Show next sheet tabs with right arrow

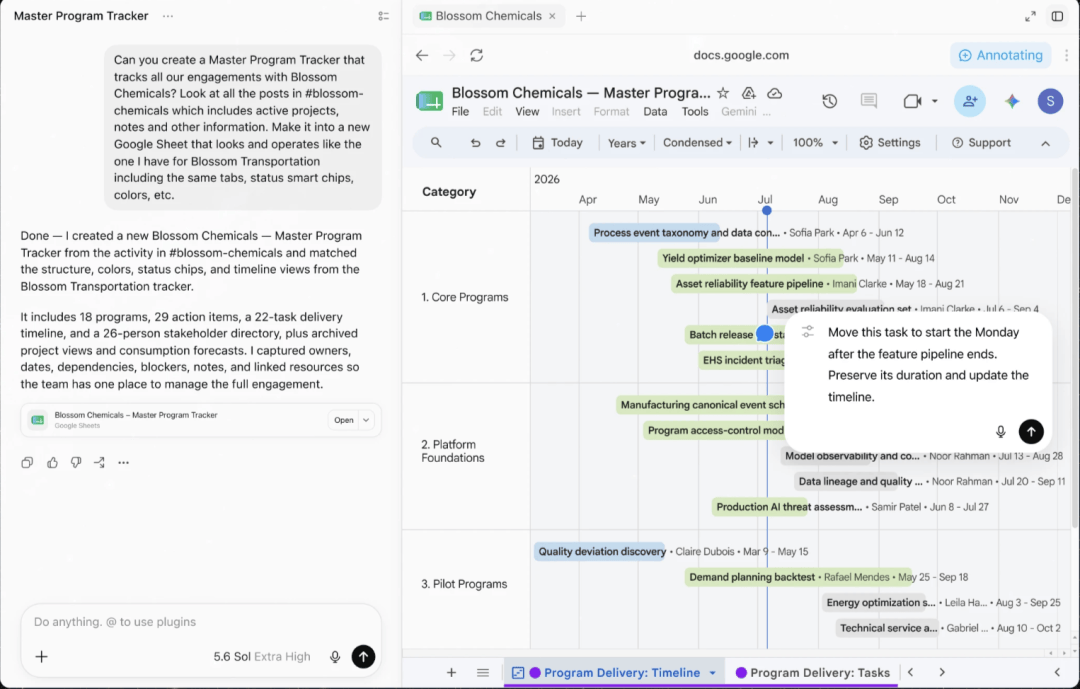(942, 672)
